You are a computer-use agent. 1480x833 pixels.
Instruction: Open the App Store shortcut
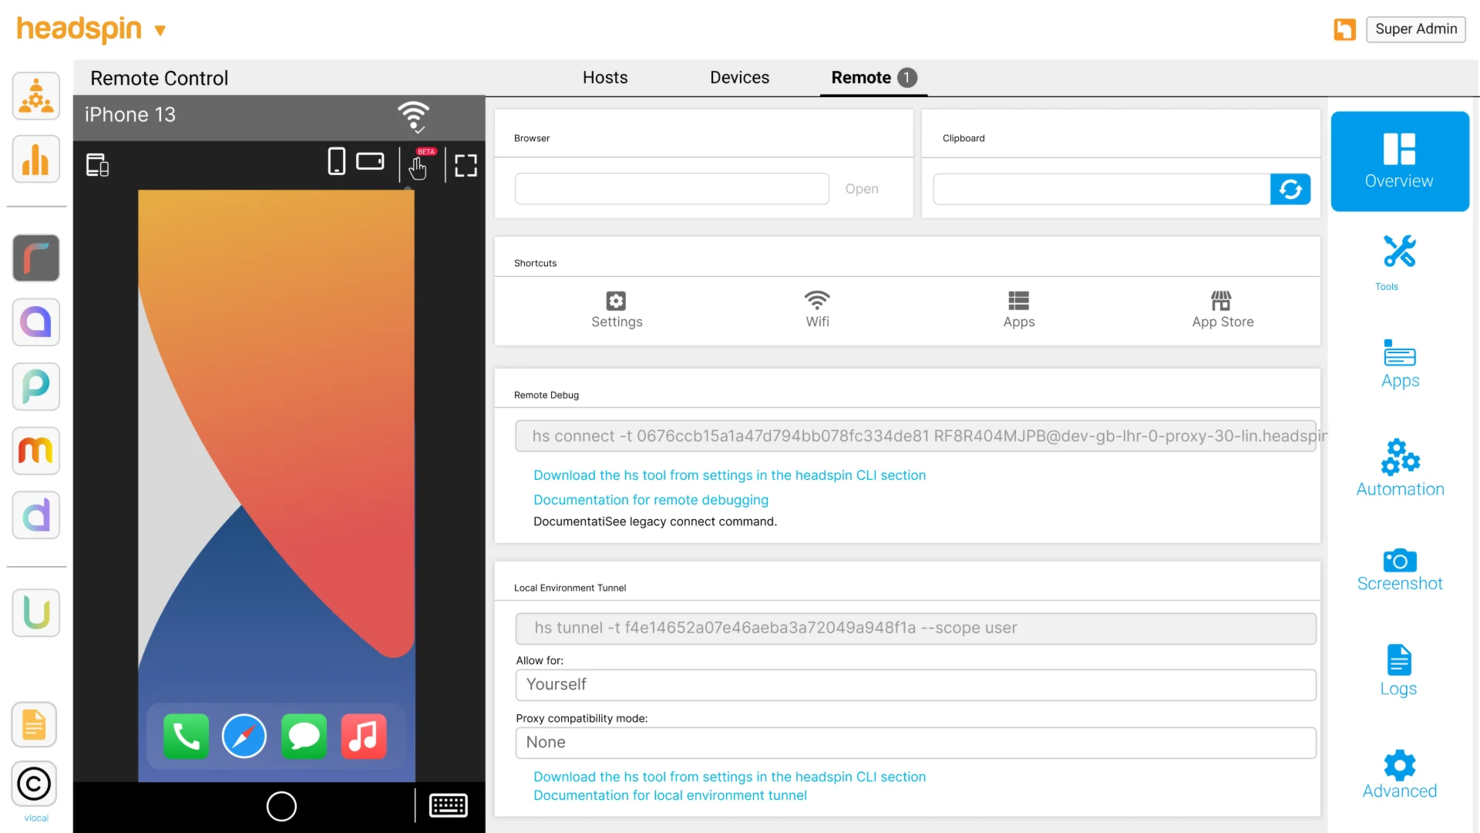(x=1221, y=308)
